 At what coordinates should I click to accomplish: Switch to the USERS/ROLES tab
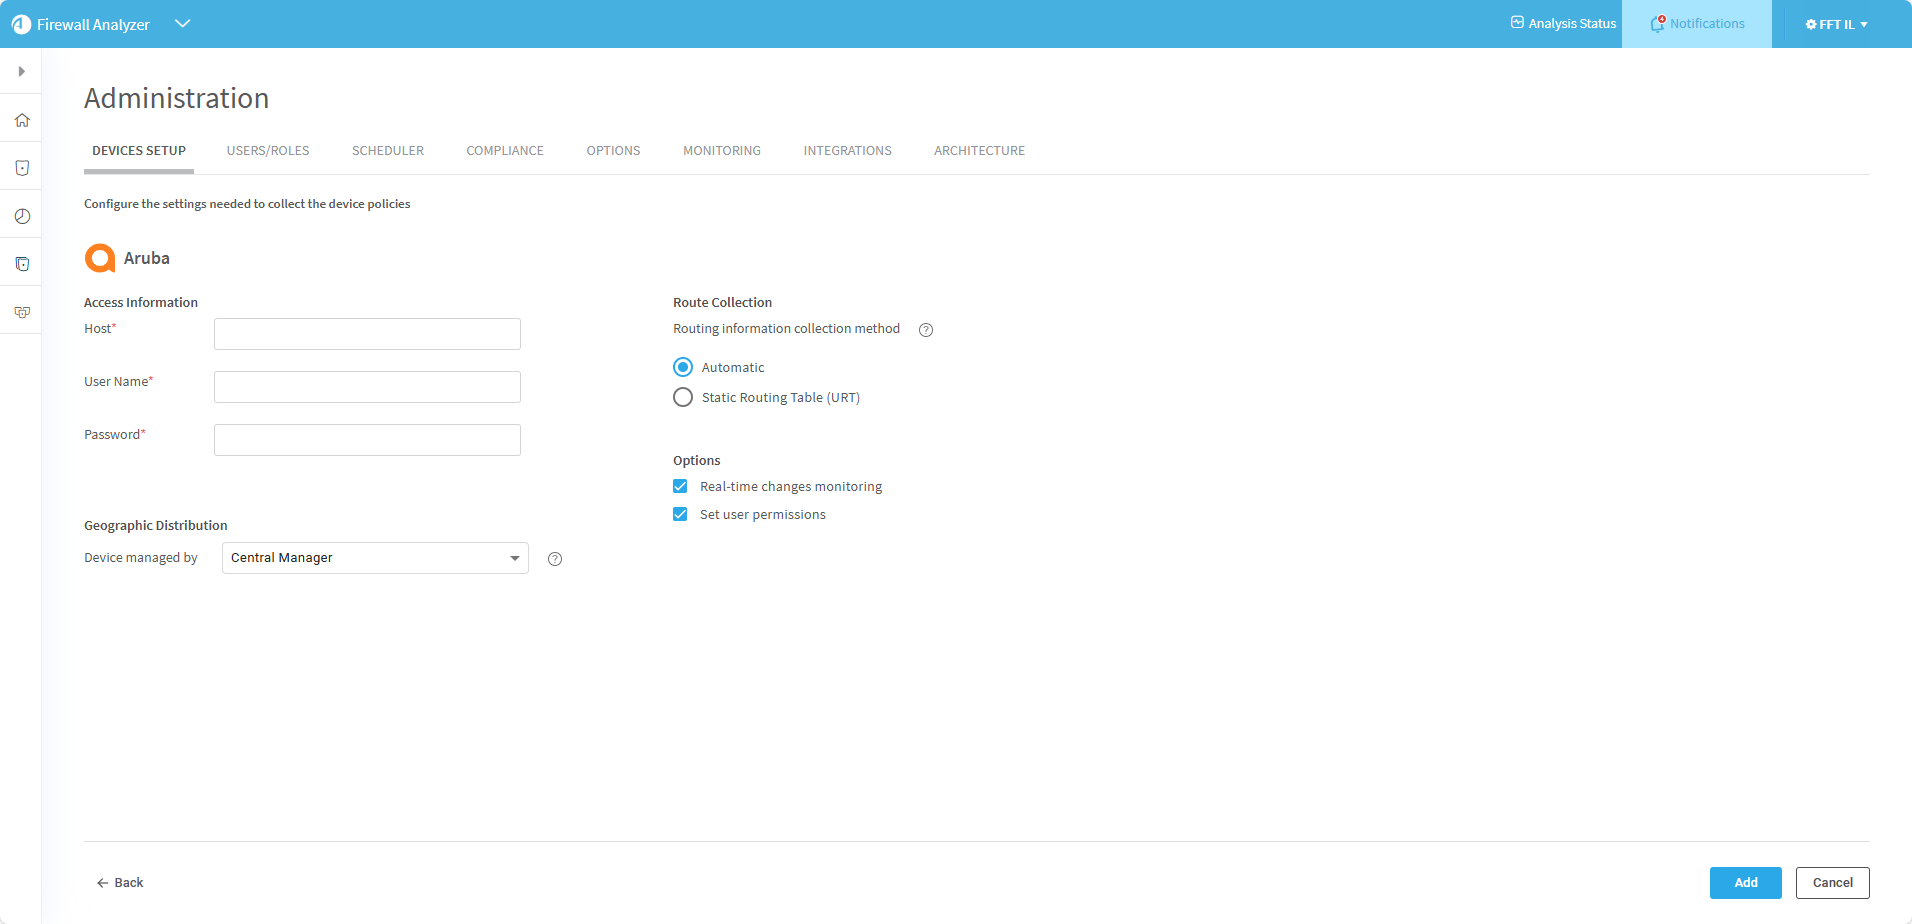click(x=268, y=151)
